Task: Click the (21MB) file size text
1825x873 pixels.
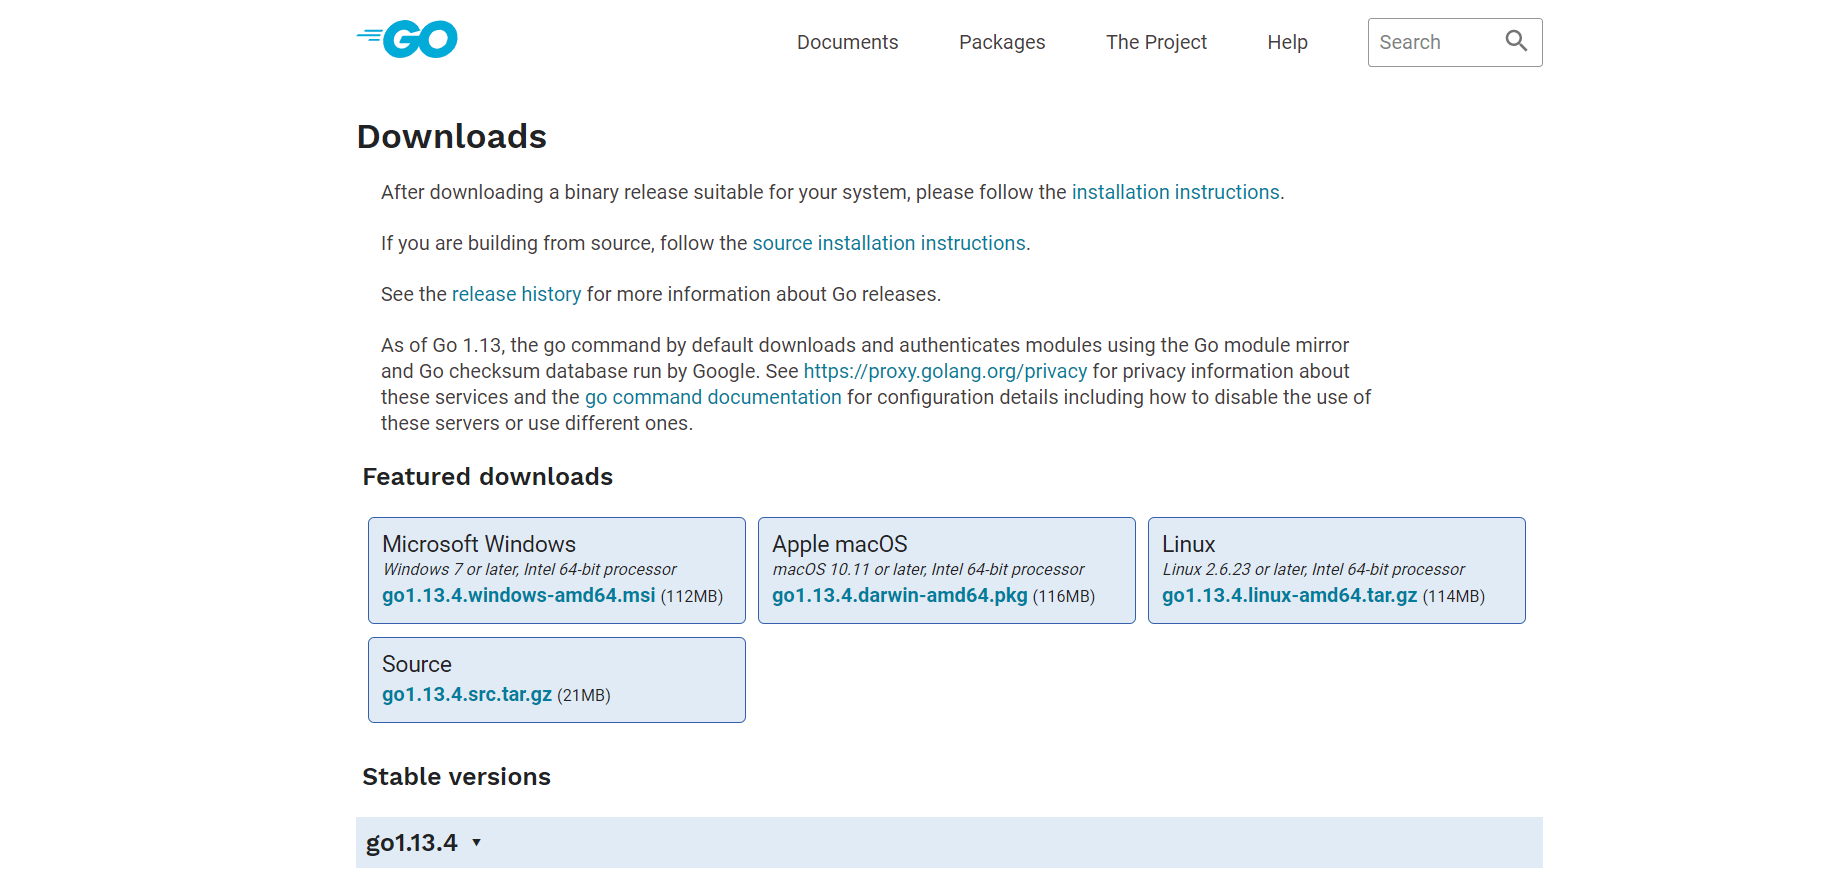Action: [584, 695]
